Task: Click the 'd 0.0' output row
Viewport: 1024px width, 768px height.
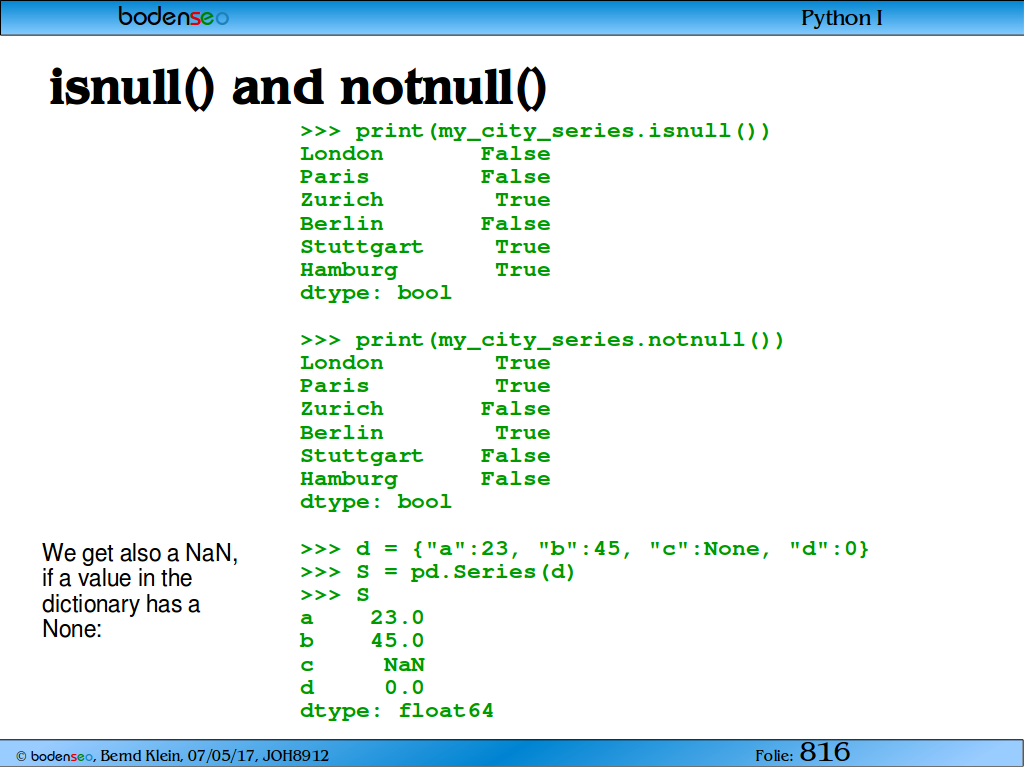Action: pyautogui.click(x=362, y=688)
